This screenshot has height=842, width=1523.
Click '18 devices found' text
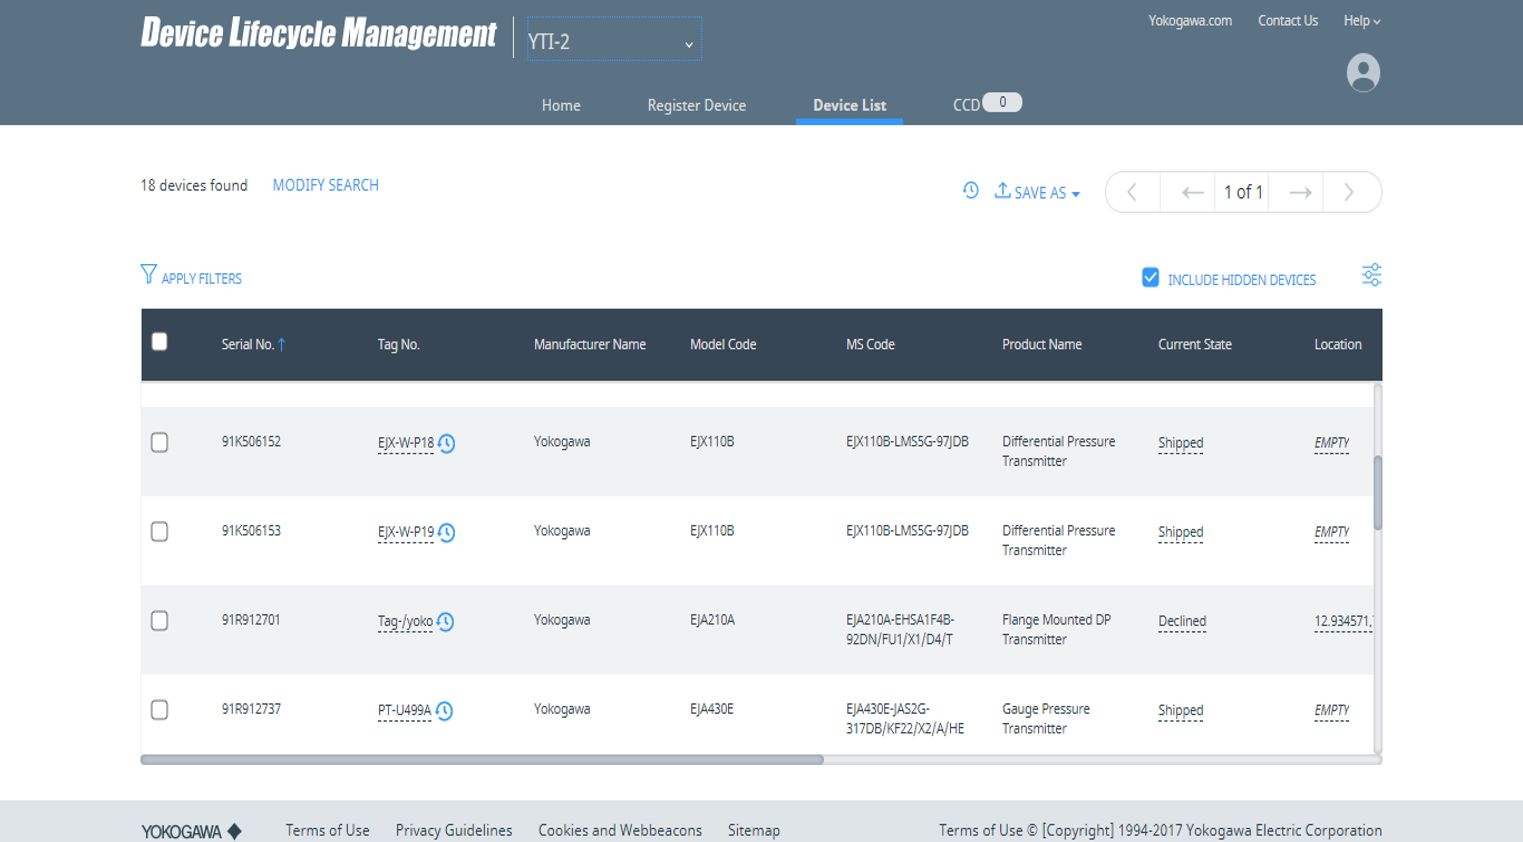[x=193, y=185]
